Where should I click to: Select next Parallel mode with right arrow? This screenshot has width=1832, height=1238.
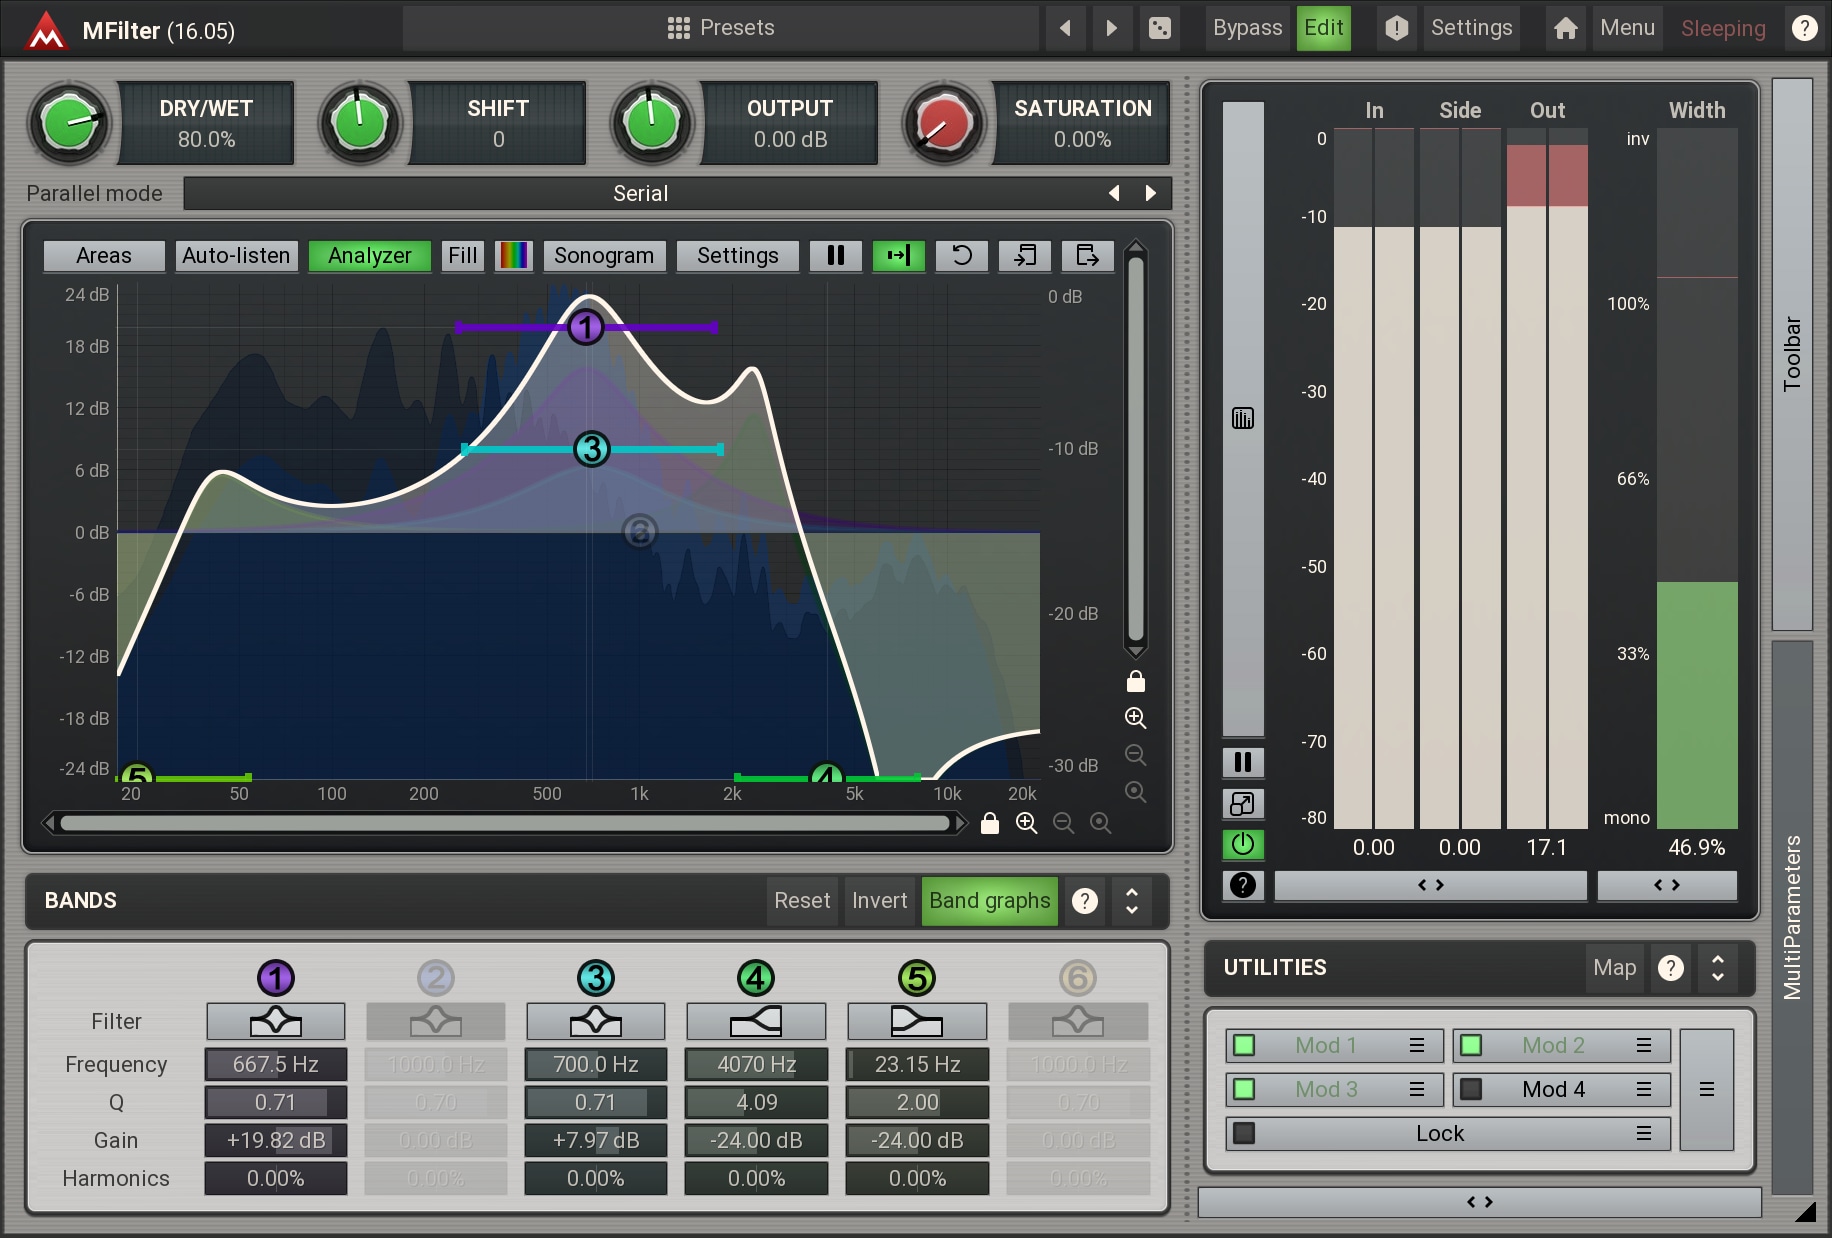tap(1151, 194)
